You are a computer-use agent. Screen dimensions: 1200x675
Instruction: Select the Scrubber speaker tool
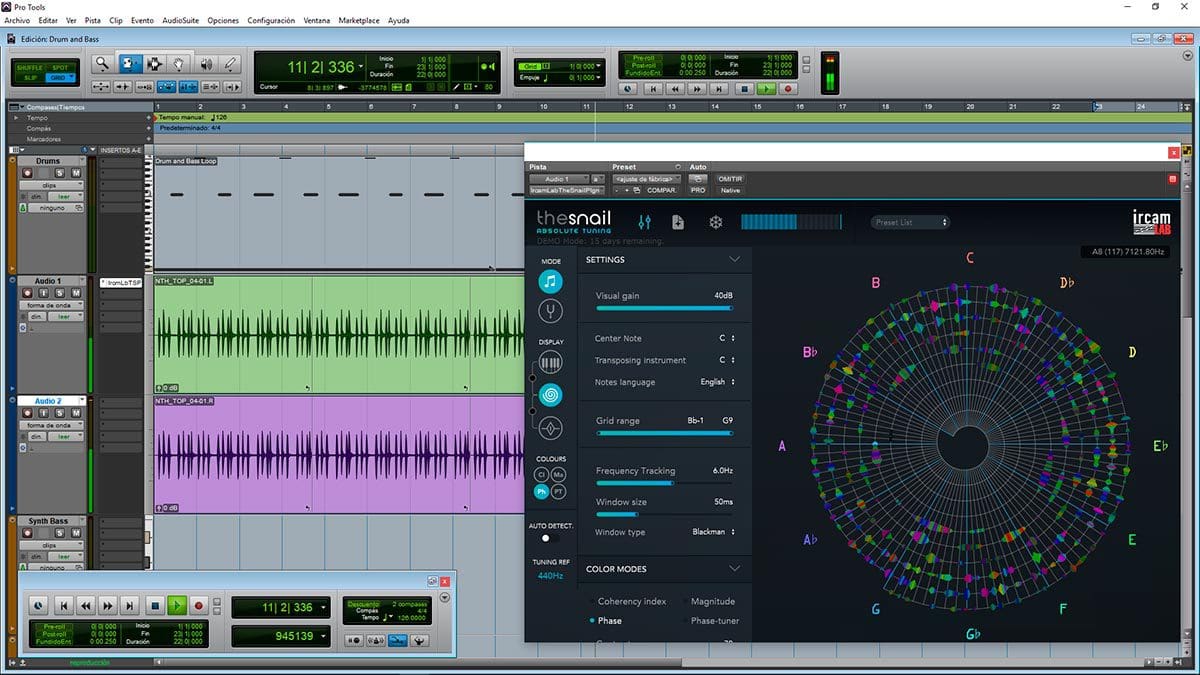[206, 64]
